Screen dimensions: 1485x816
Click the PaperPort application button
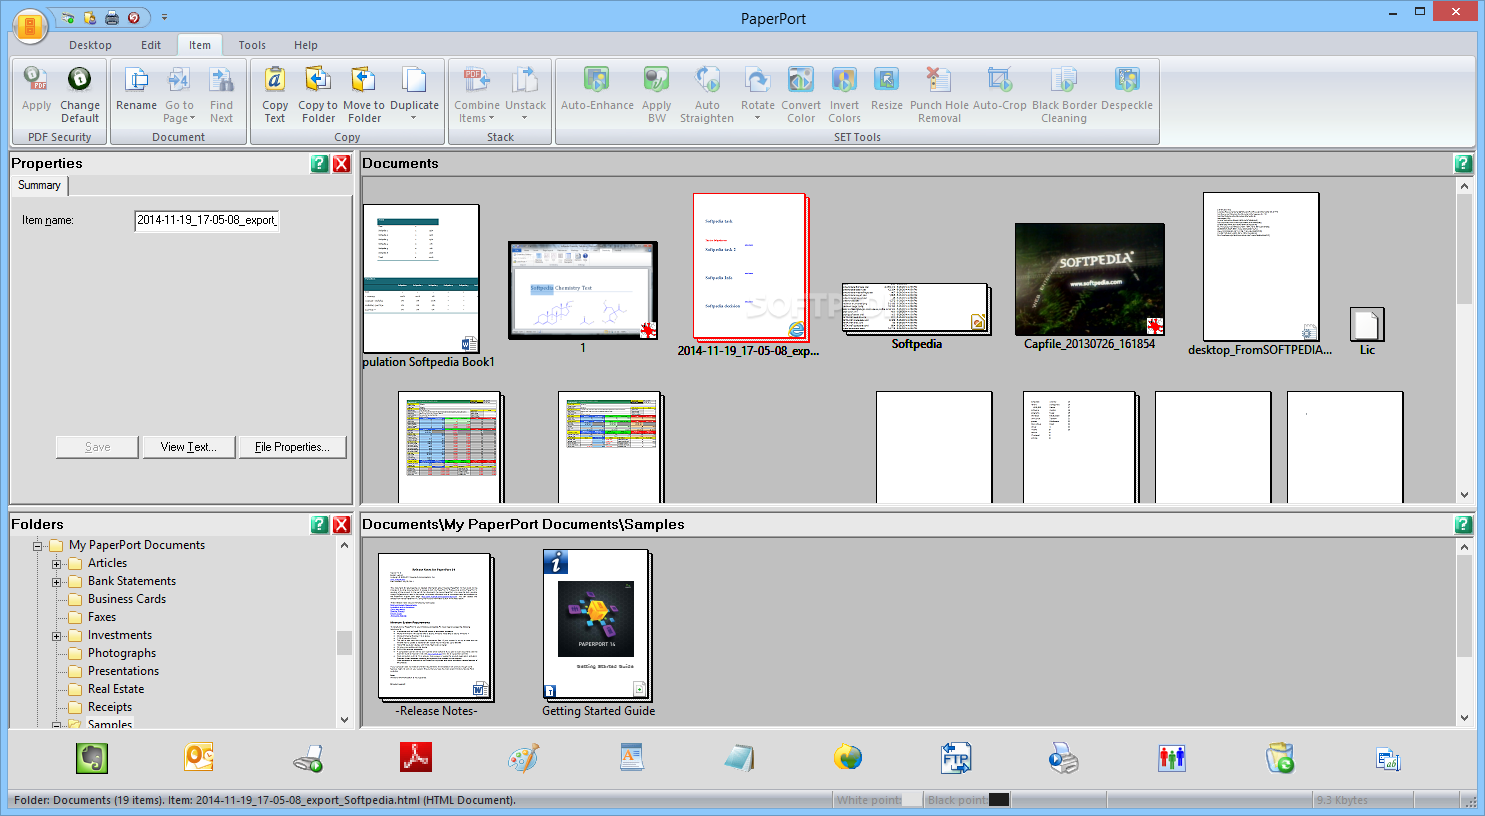pos(30,25)
